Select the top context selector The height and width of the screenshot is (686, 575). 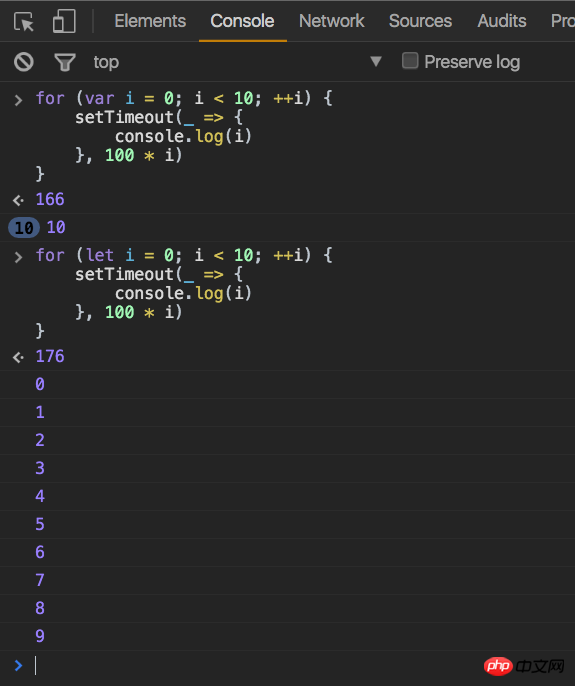coord(106,62)
